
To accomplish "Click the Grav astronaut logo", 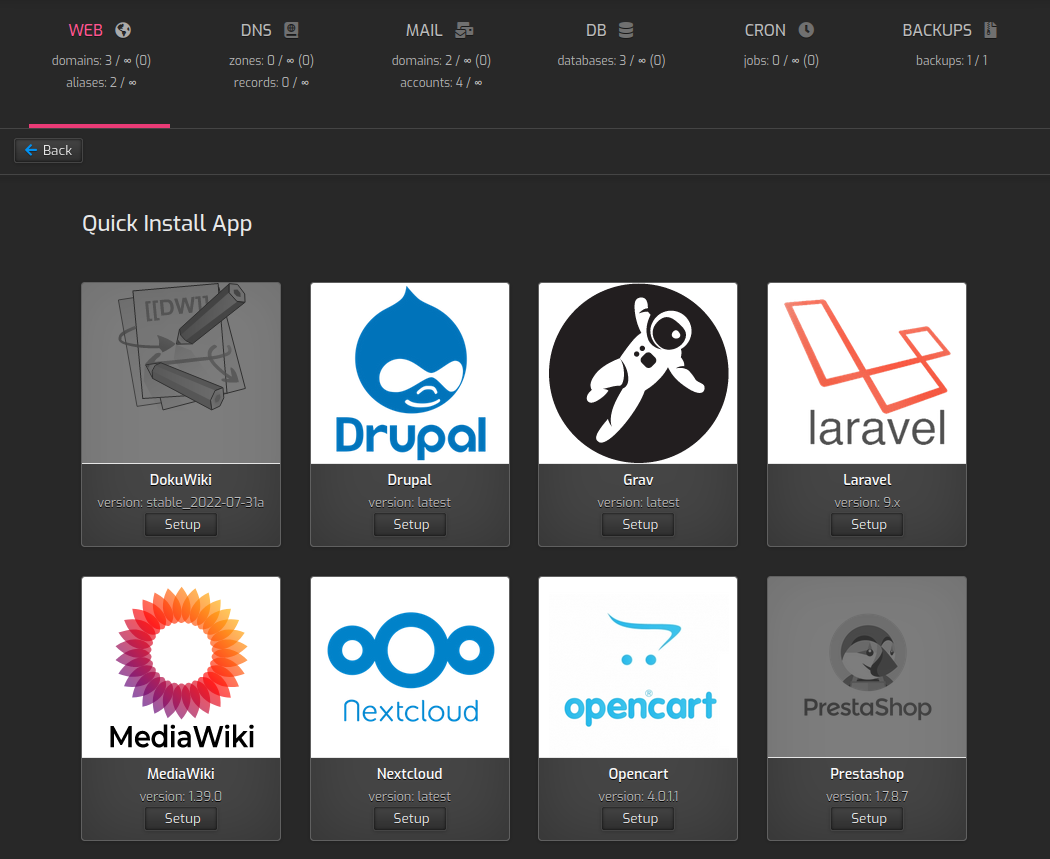I will [x=638, y=373].
